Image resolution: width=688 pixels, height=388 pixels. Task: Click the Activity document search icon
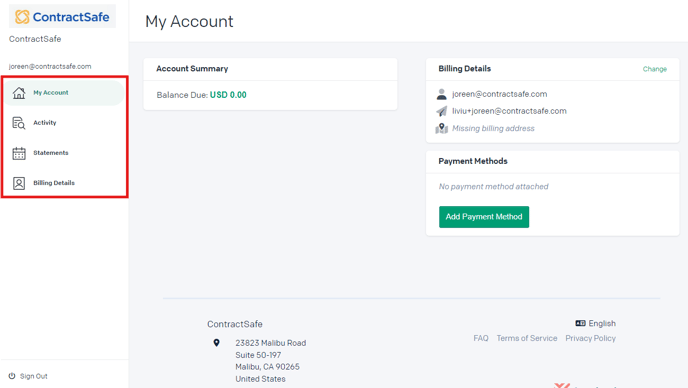(19, 123)
